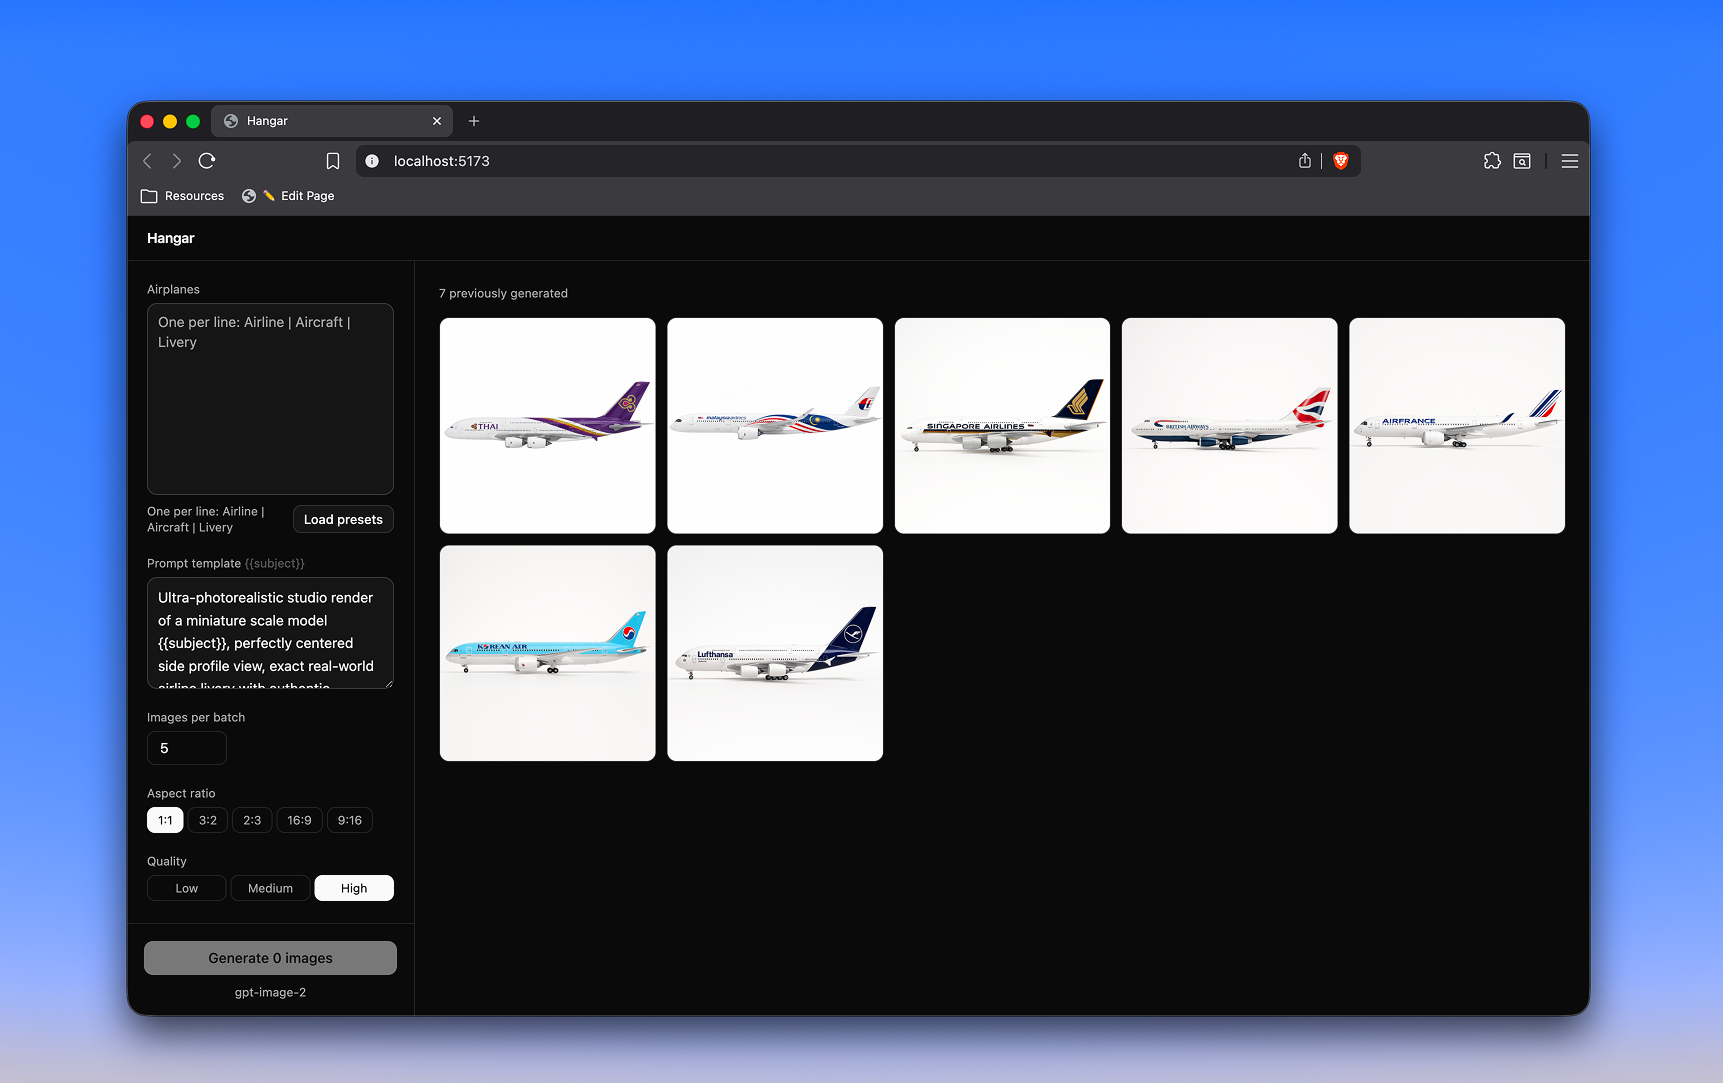Open the Singapore Airlines airplane thumbnail
Image resolution: width=1723 pixels, height=1083 pixels.
(x=1002, y=426)
